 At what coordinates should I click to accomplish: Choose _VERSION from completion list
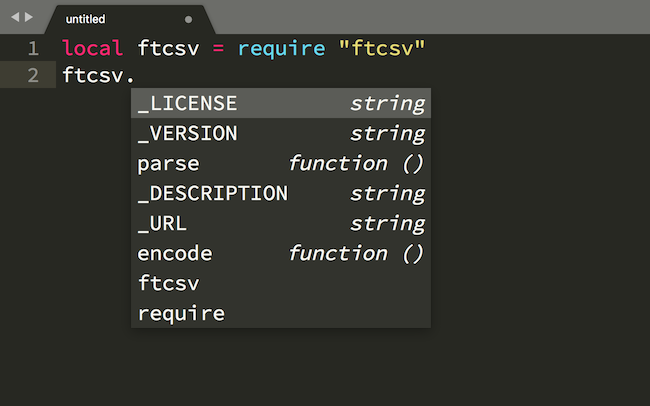(x=281, y=133)
